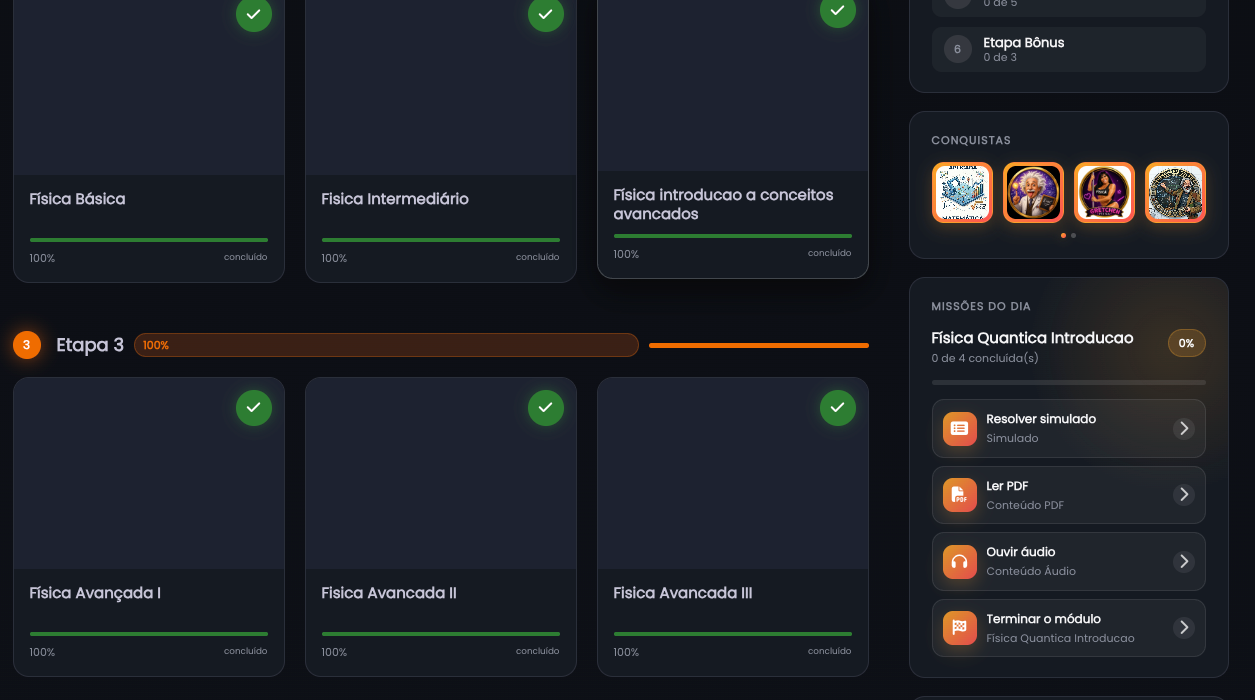Select the second grey carousel dot under Conquistas
Image resolution: width=1255 pixels, height=700 pixels.
point(1074,236)
